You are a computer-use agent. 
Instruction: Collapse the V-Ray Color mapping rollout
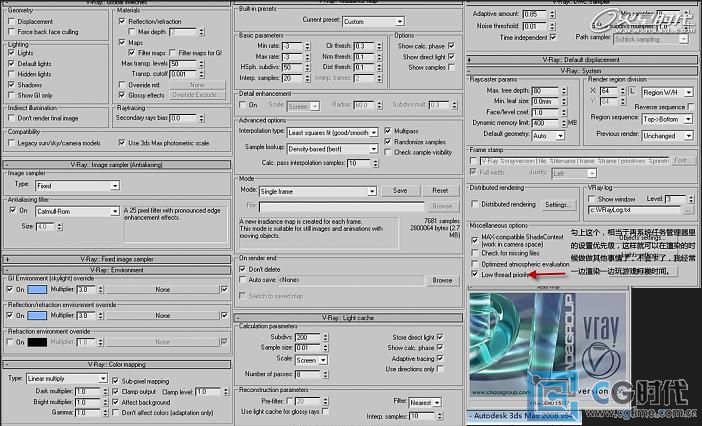click(117, 364)
